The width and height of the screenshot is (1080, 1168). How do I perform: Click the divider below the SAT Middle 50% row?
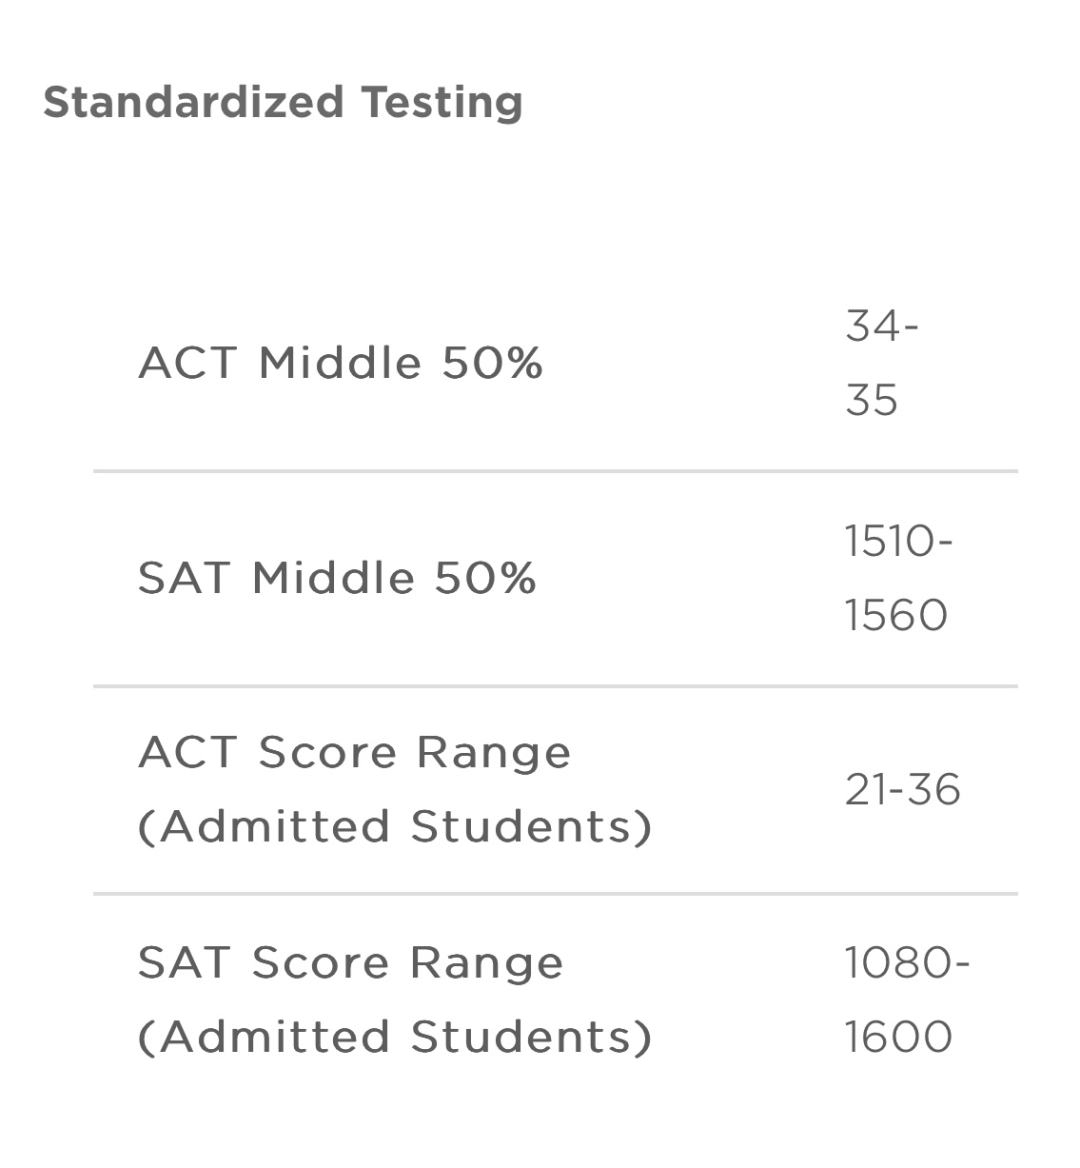tap(555, 687)
